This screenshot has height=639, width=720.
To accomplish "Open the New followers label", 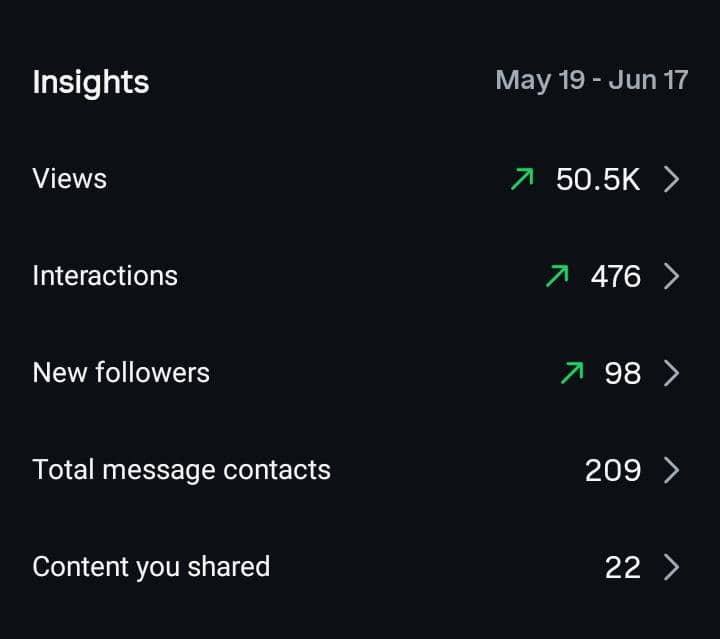I will [121, 373].
